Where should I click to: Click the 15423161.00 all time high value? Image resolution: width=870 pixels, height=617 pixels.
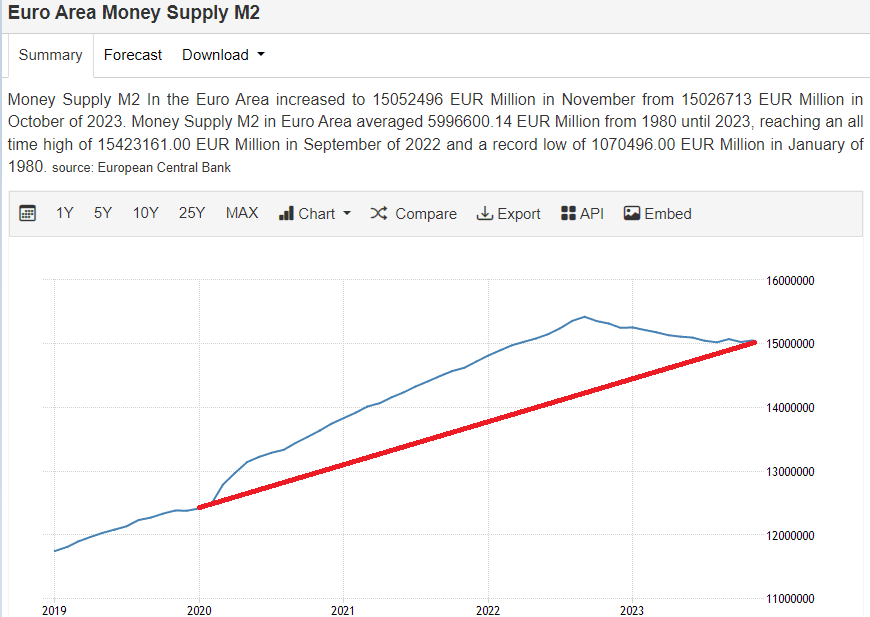click(144, 144)
